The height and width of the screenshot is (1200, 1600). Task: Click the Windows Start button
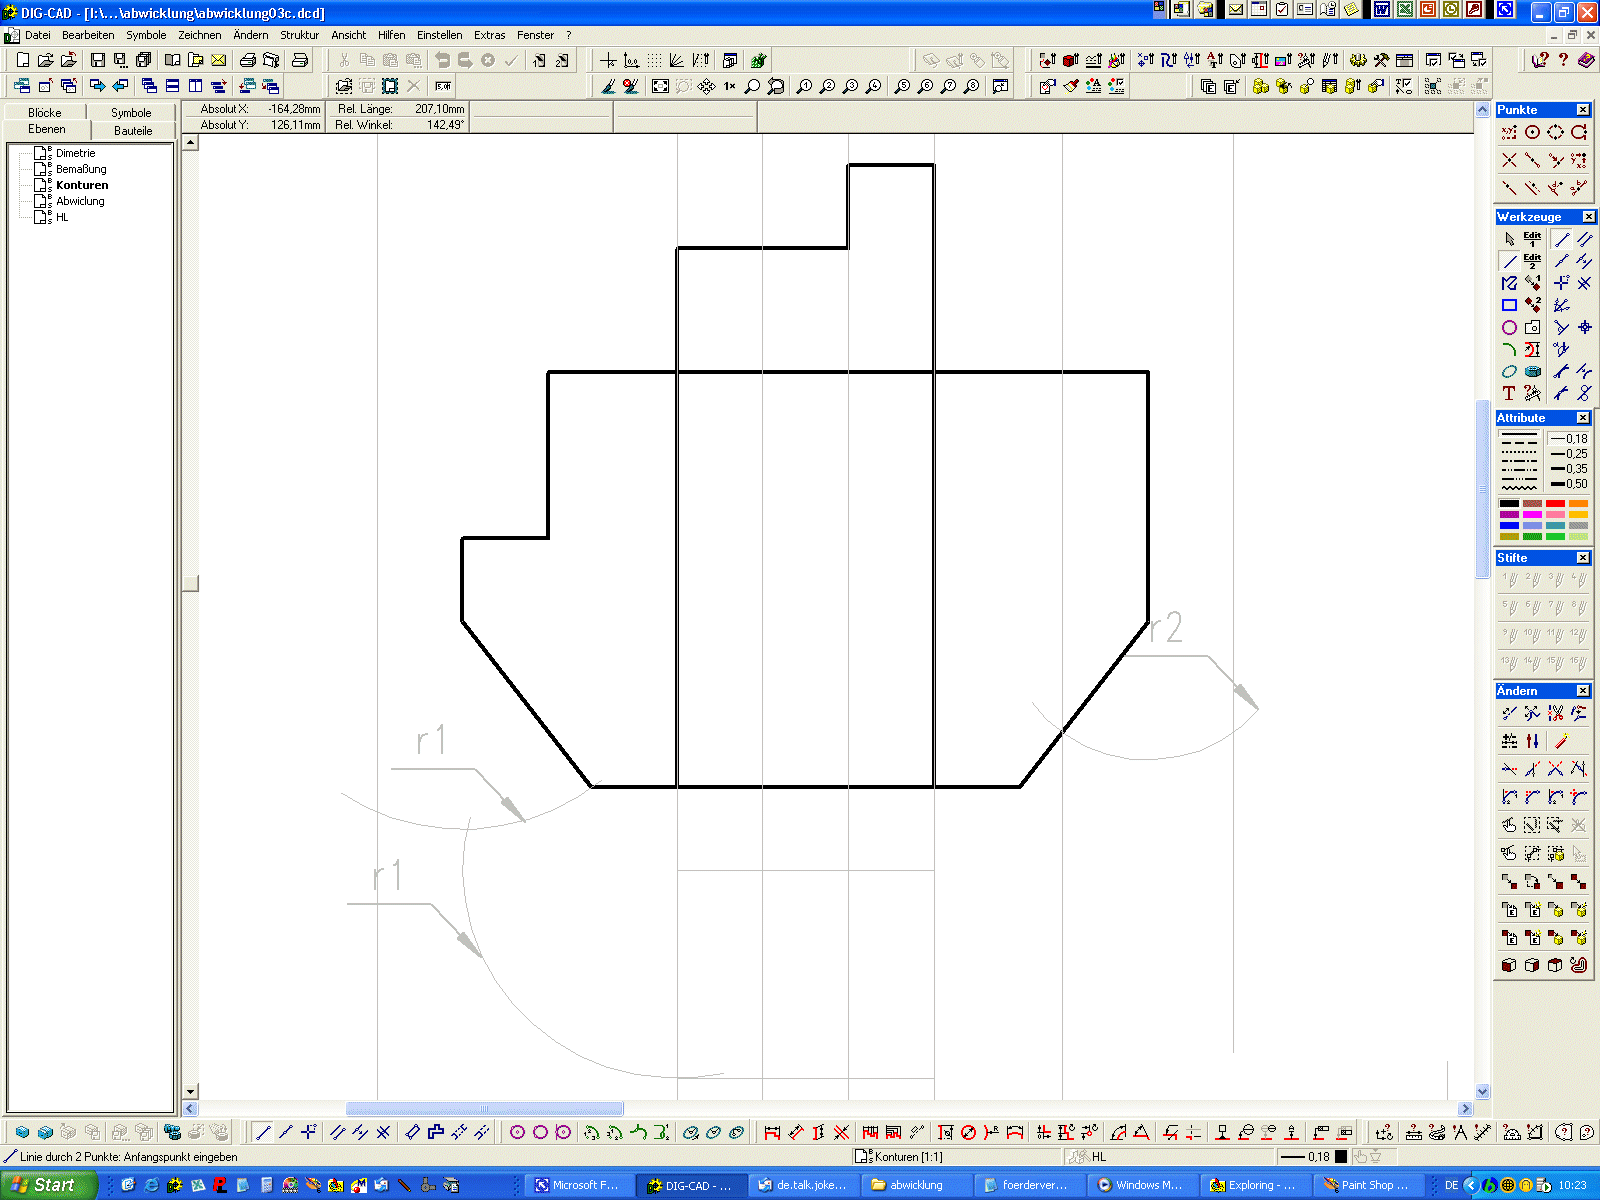click(48, 1185)
